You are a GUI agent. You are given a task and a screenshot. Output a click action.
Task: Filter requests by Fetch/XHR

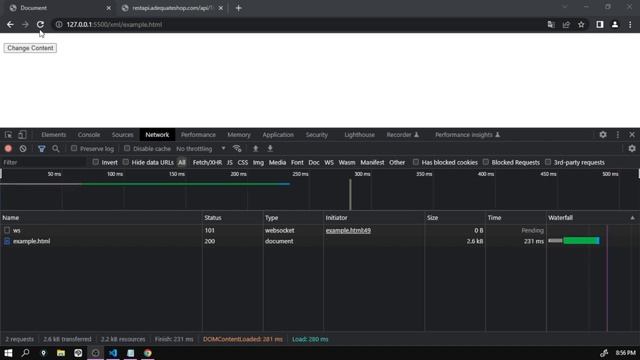click(207, 162)
